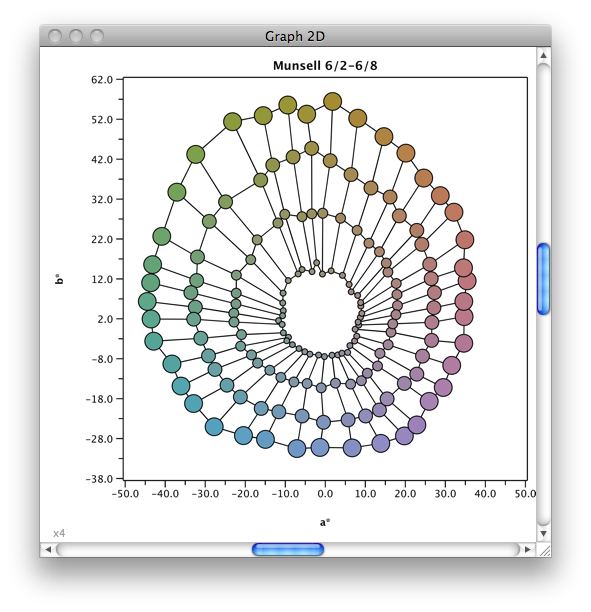591x612 pixels.
Task: Click the Munsell 6/2-6/8 chart title
Action: point(325,66)
